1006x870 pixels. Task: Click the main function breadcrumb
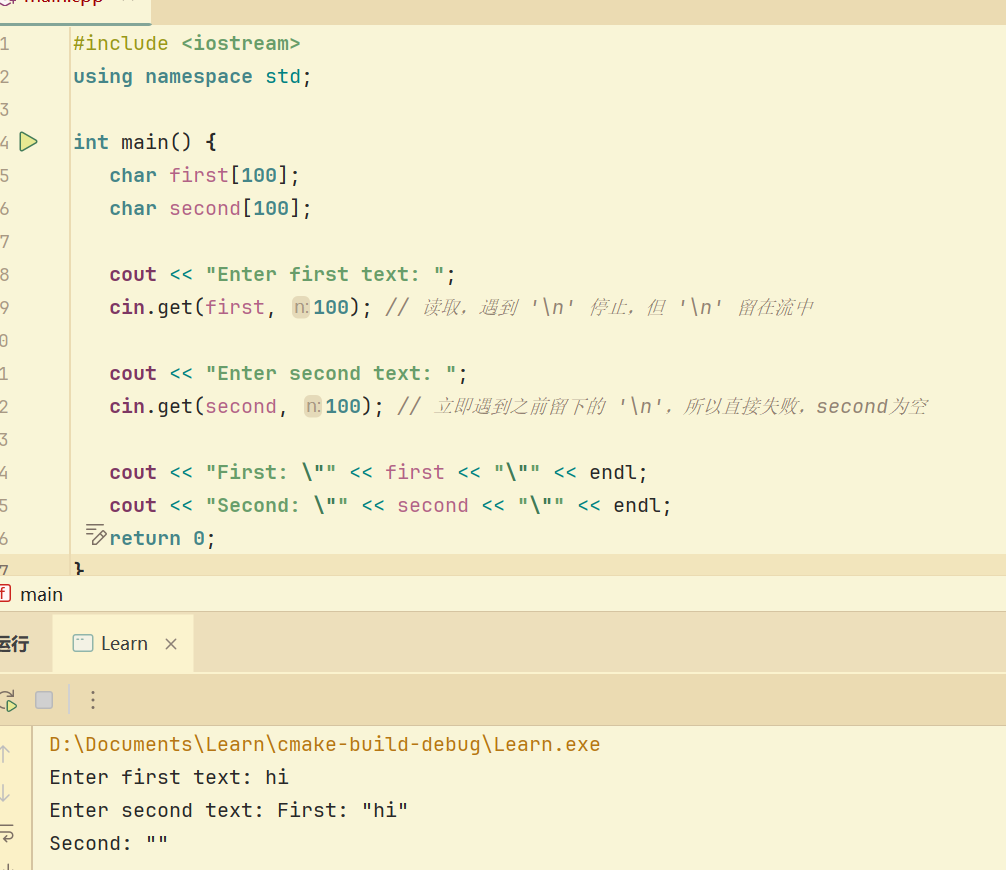tap(41, 594)
